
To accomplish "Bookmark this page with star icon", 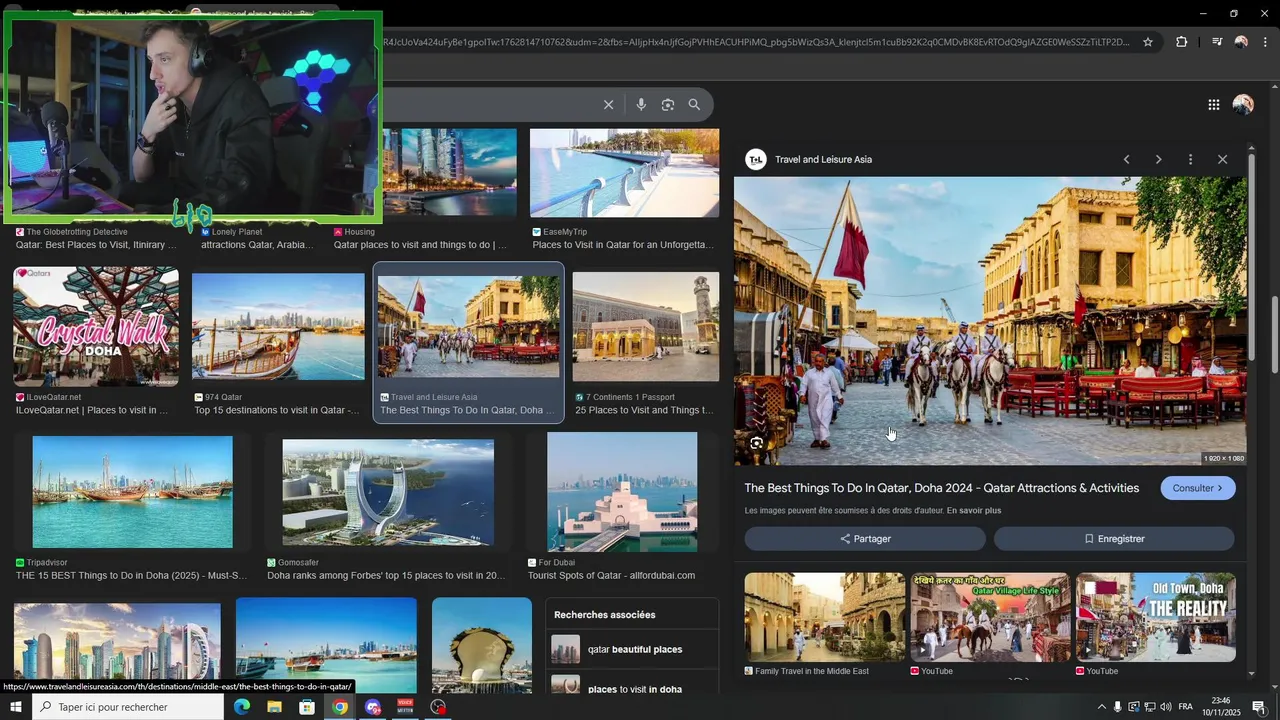I will [x=1148, y=42].
